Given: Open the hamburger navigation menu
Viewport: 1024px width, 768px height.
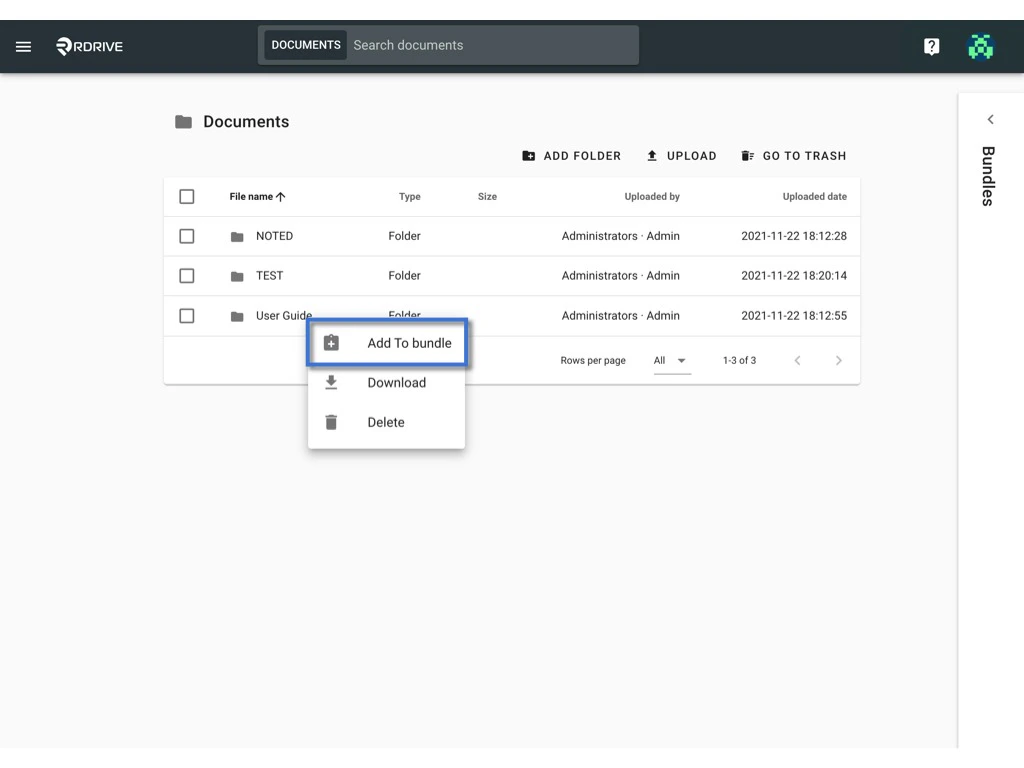Looking at the screenshot, I should (x=23, y=46).
